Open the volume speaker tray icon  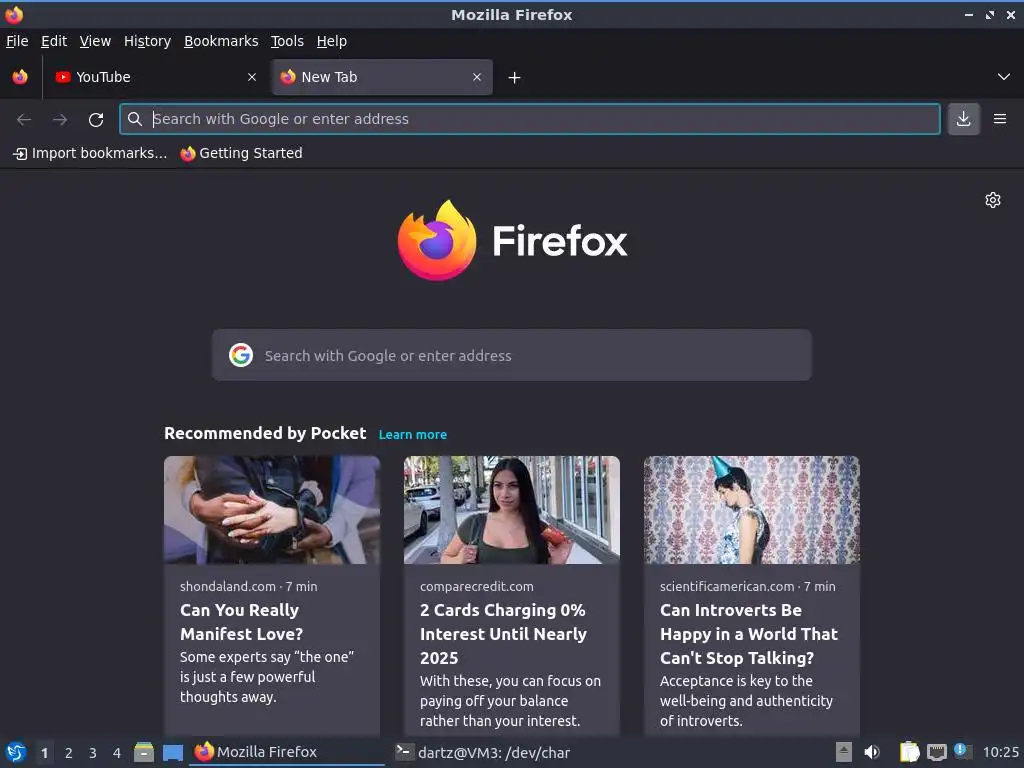872,752
